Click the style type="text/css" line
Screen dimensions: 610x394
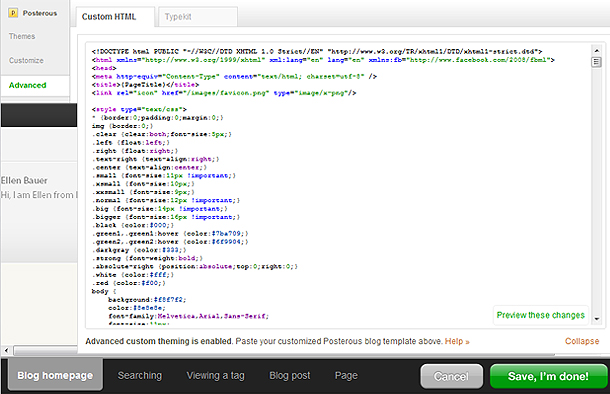pos(139,109)
